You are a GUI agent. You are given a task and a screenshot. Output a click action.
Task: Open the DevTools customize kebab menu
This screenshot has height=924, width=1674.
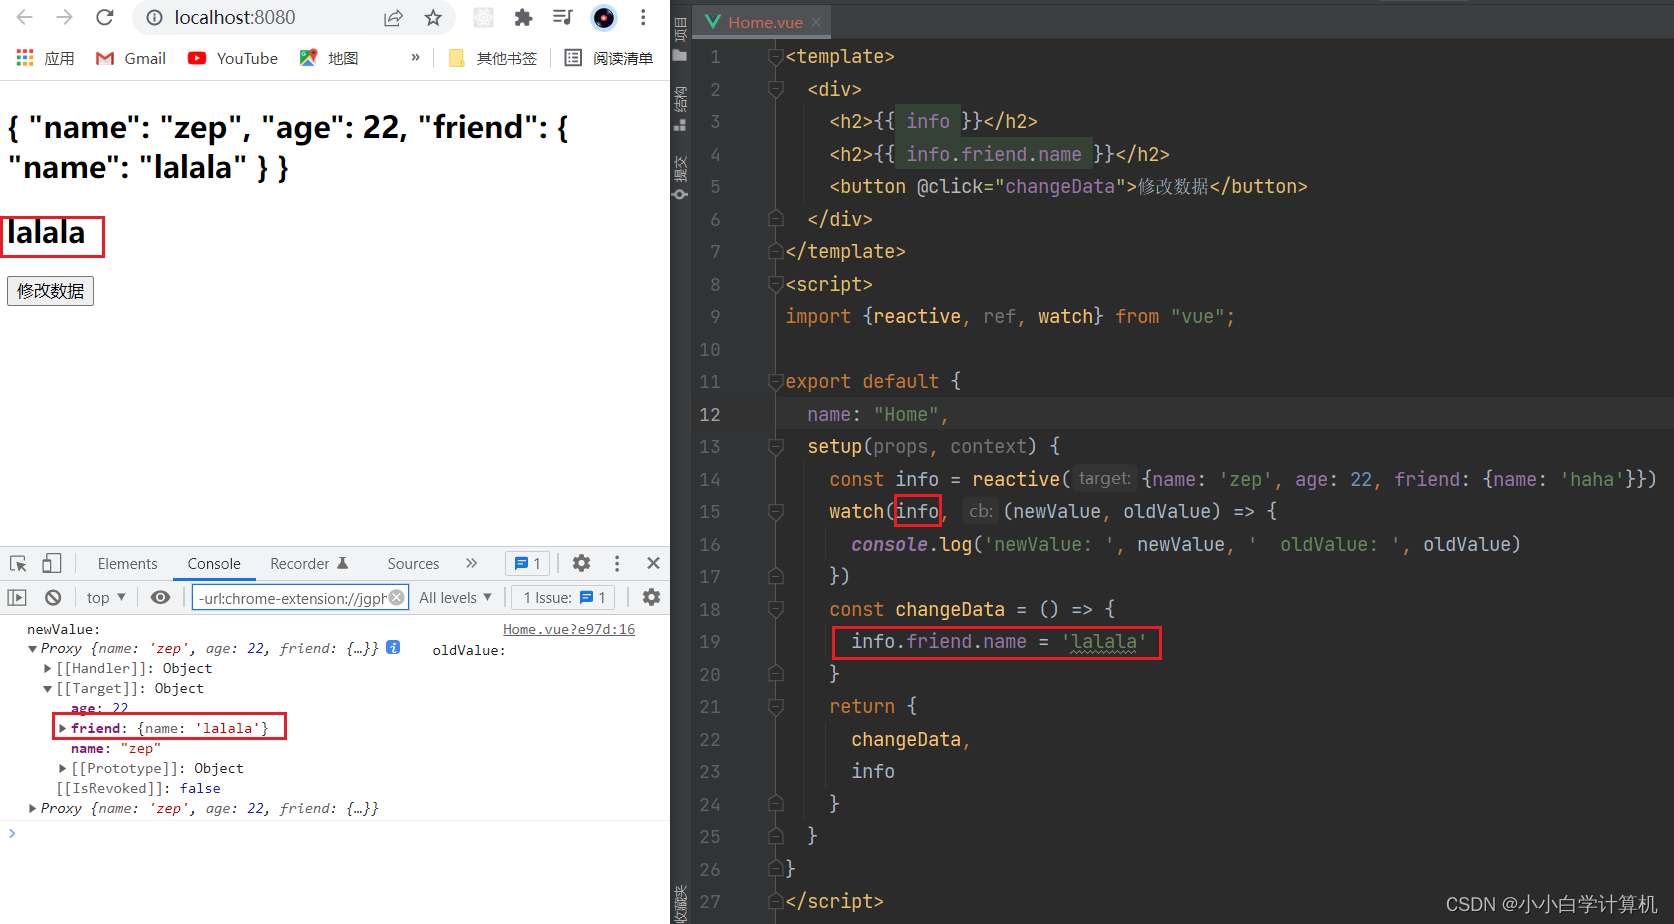coord(617,563)
